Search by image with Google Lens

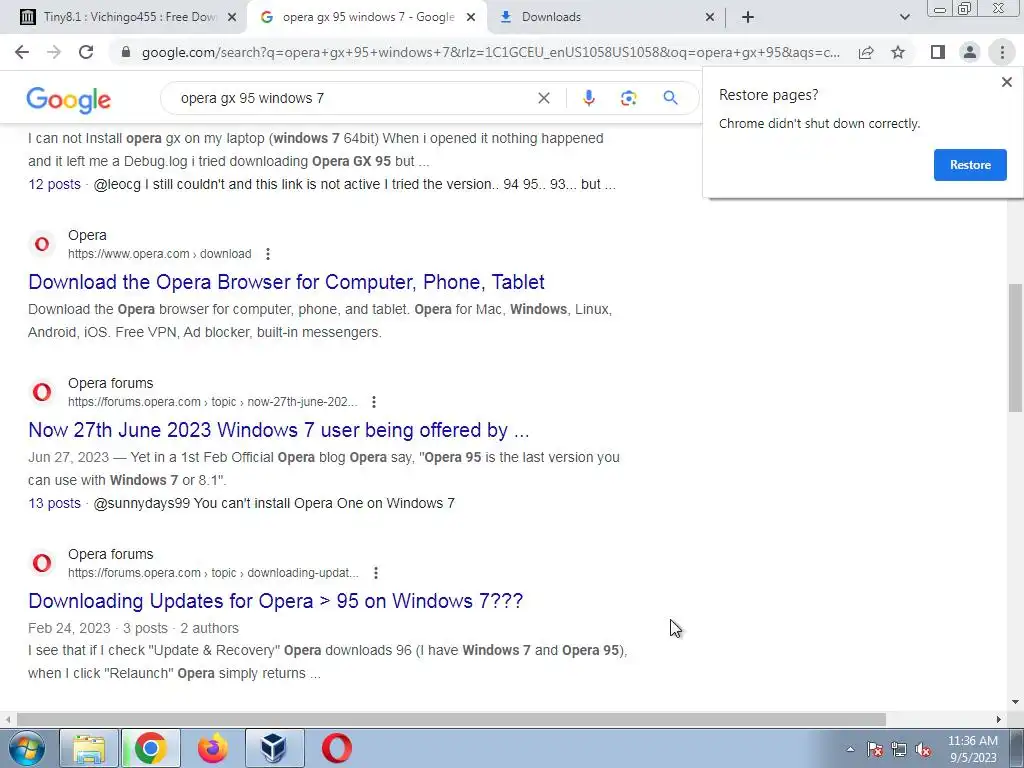[628, 98]
